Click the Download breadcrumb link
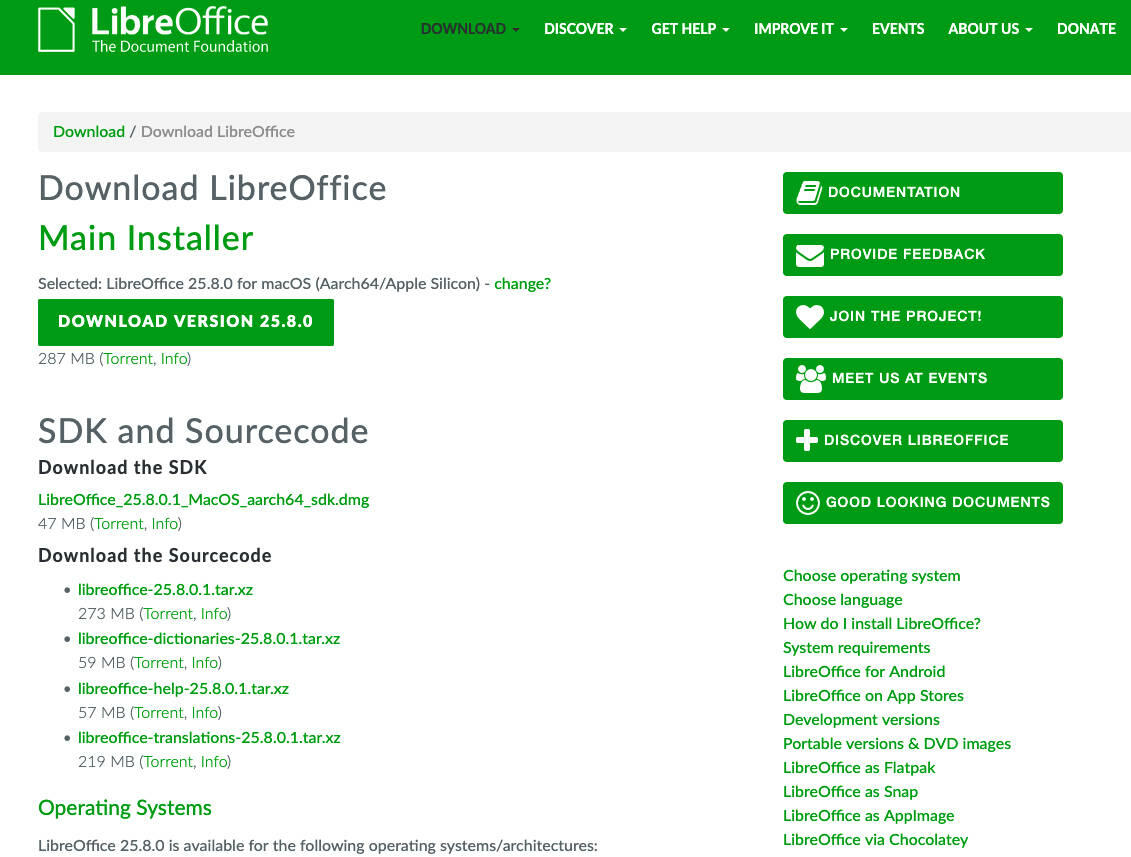 pos(89,131)
